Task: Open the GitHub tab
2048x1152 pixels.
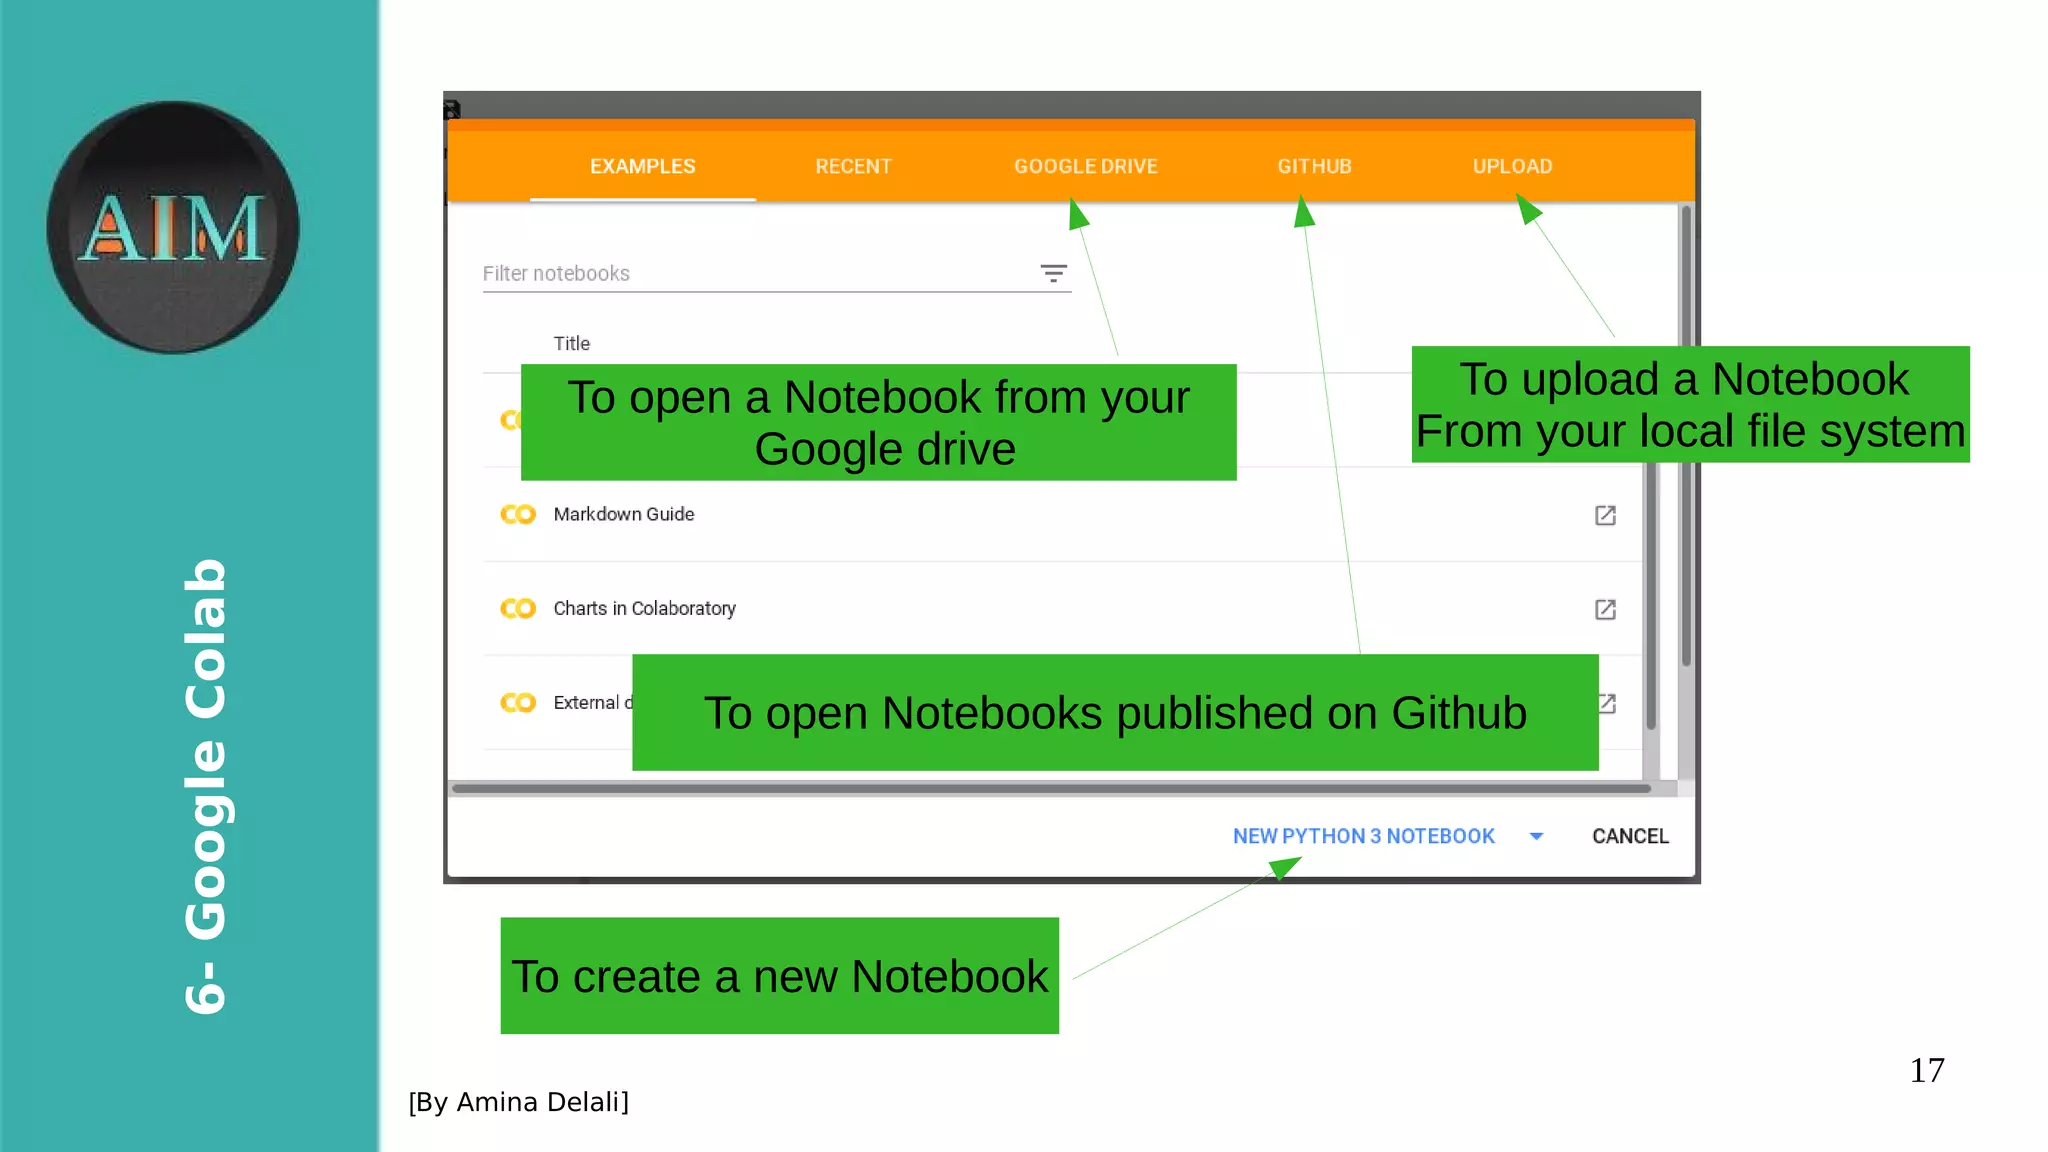Action: [1314, 166]
